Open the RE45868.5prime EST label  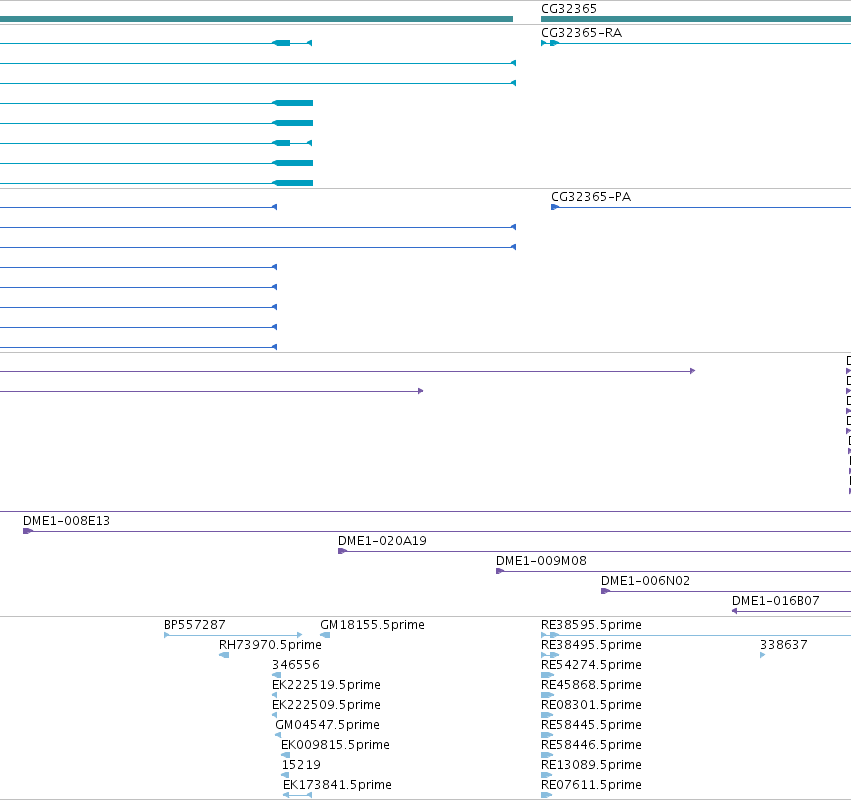[591, 685]
